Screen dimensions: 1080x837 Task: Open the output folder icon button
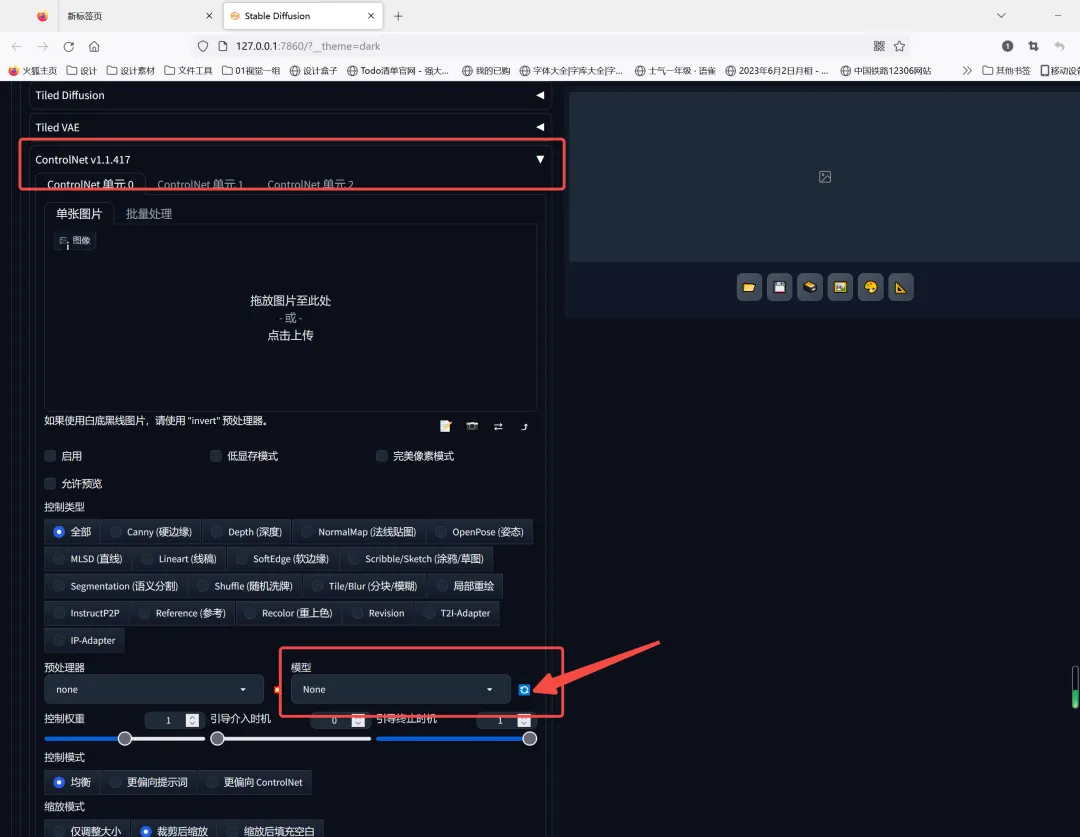[749, 287]
